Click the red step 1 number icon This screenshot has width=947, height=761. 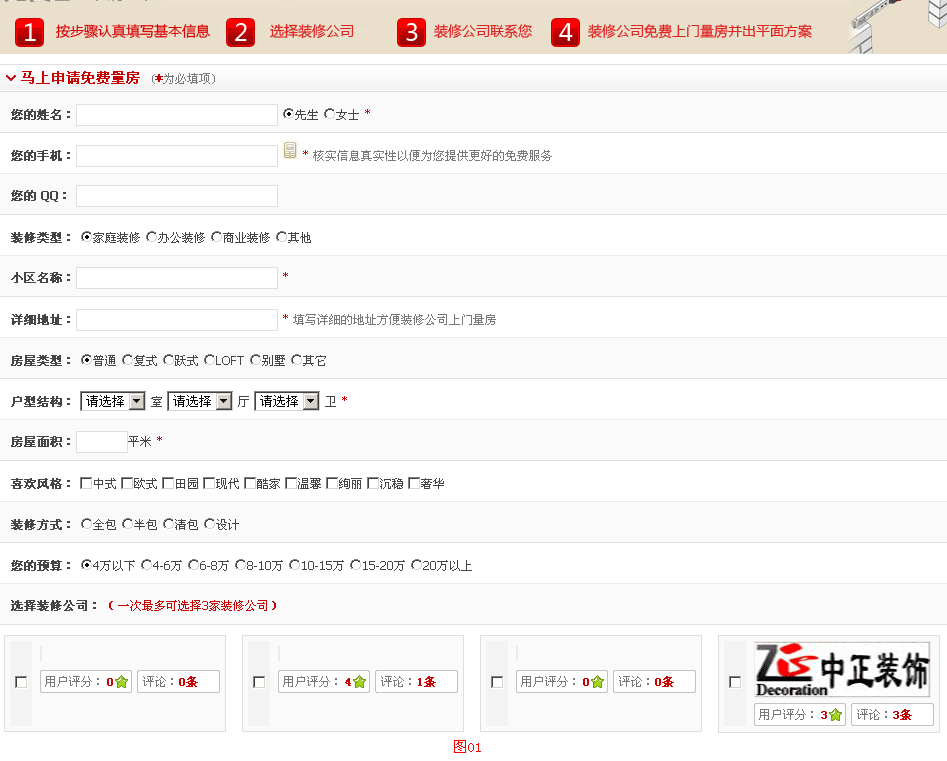28,32
